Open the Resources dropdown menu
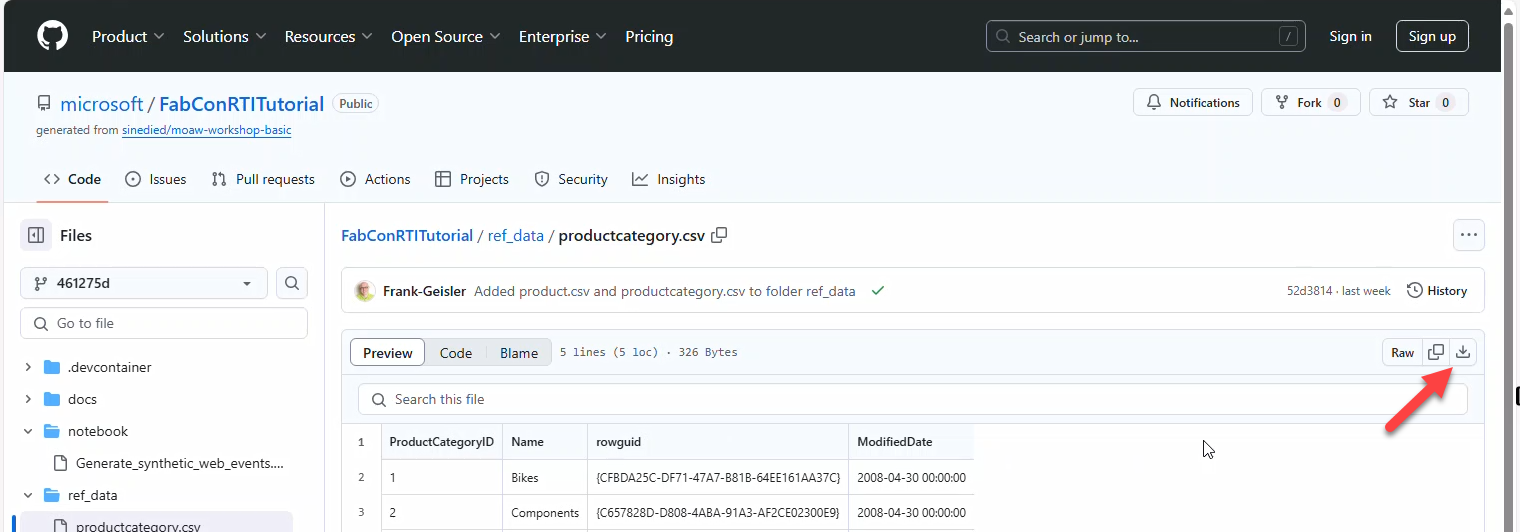The image size is (1520, 532). pos(328,36)
